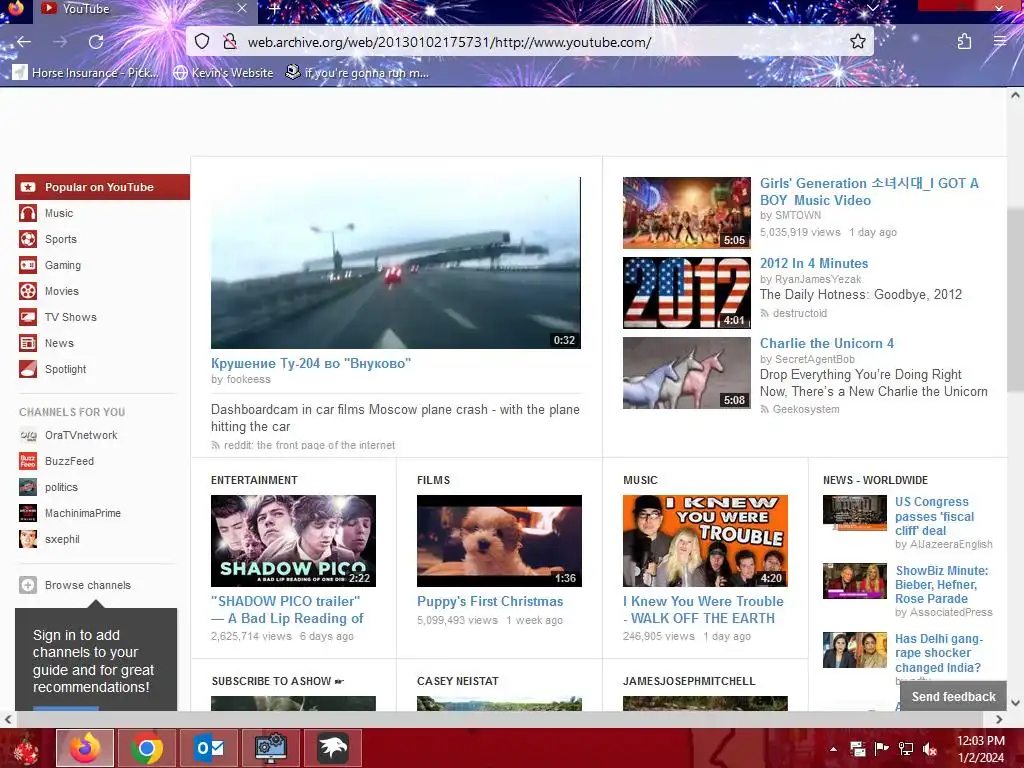Play the Moscow plane crash featured video
This screenshot has width=1024, height=768.
point(396,263)
